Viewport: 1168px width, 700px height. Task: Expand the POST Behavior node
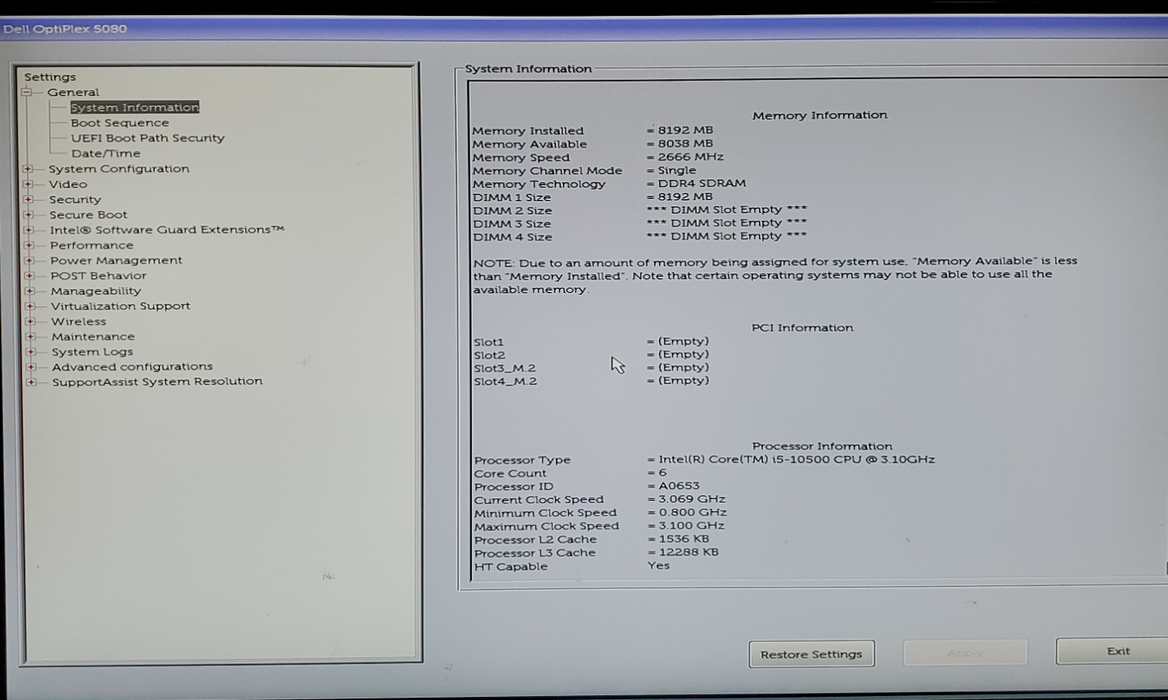pos(30,276)
